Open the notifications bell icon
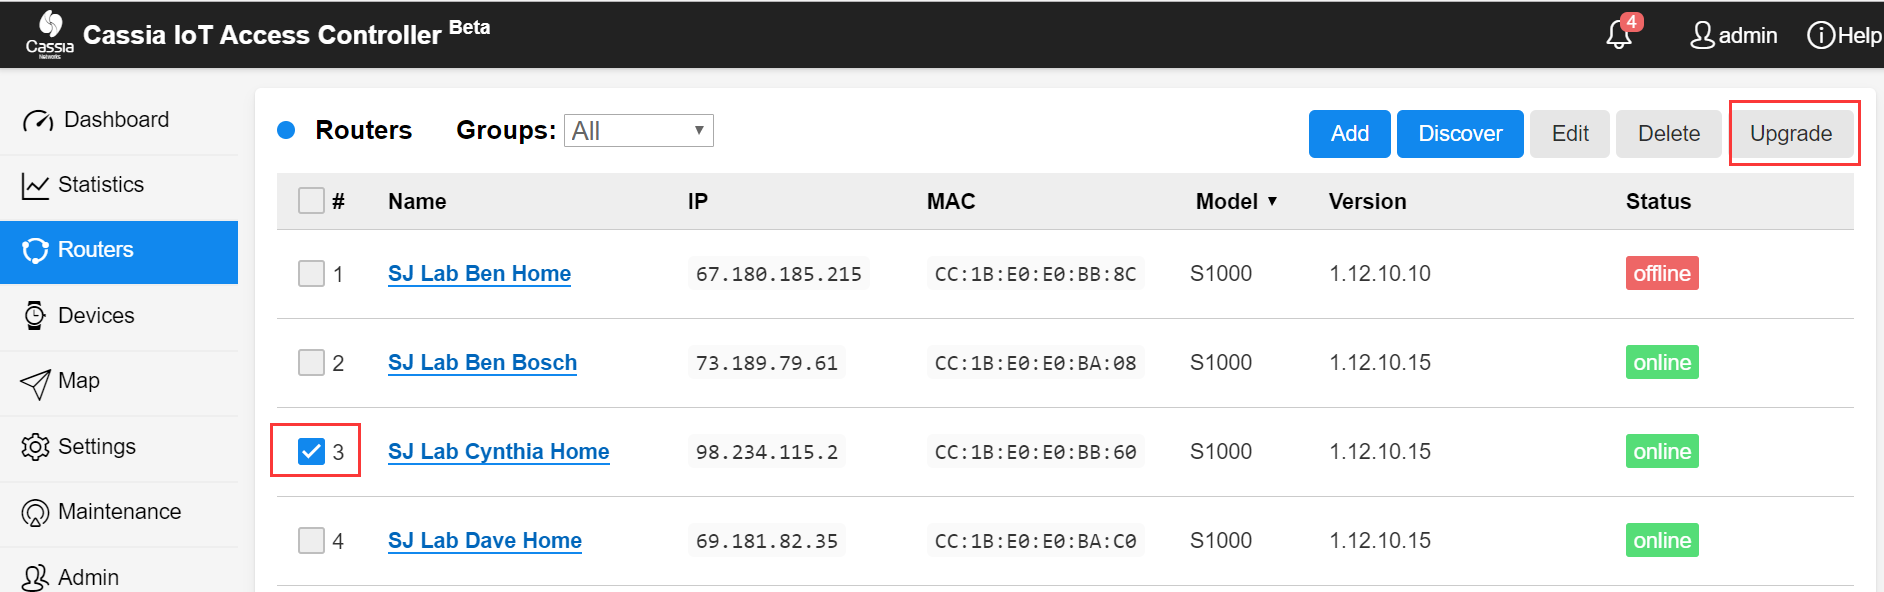 (1620, 33)
